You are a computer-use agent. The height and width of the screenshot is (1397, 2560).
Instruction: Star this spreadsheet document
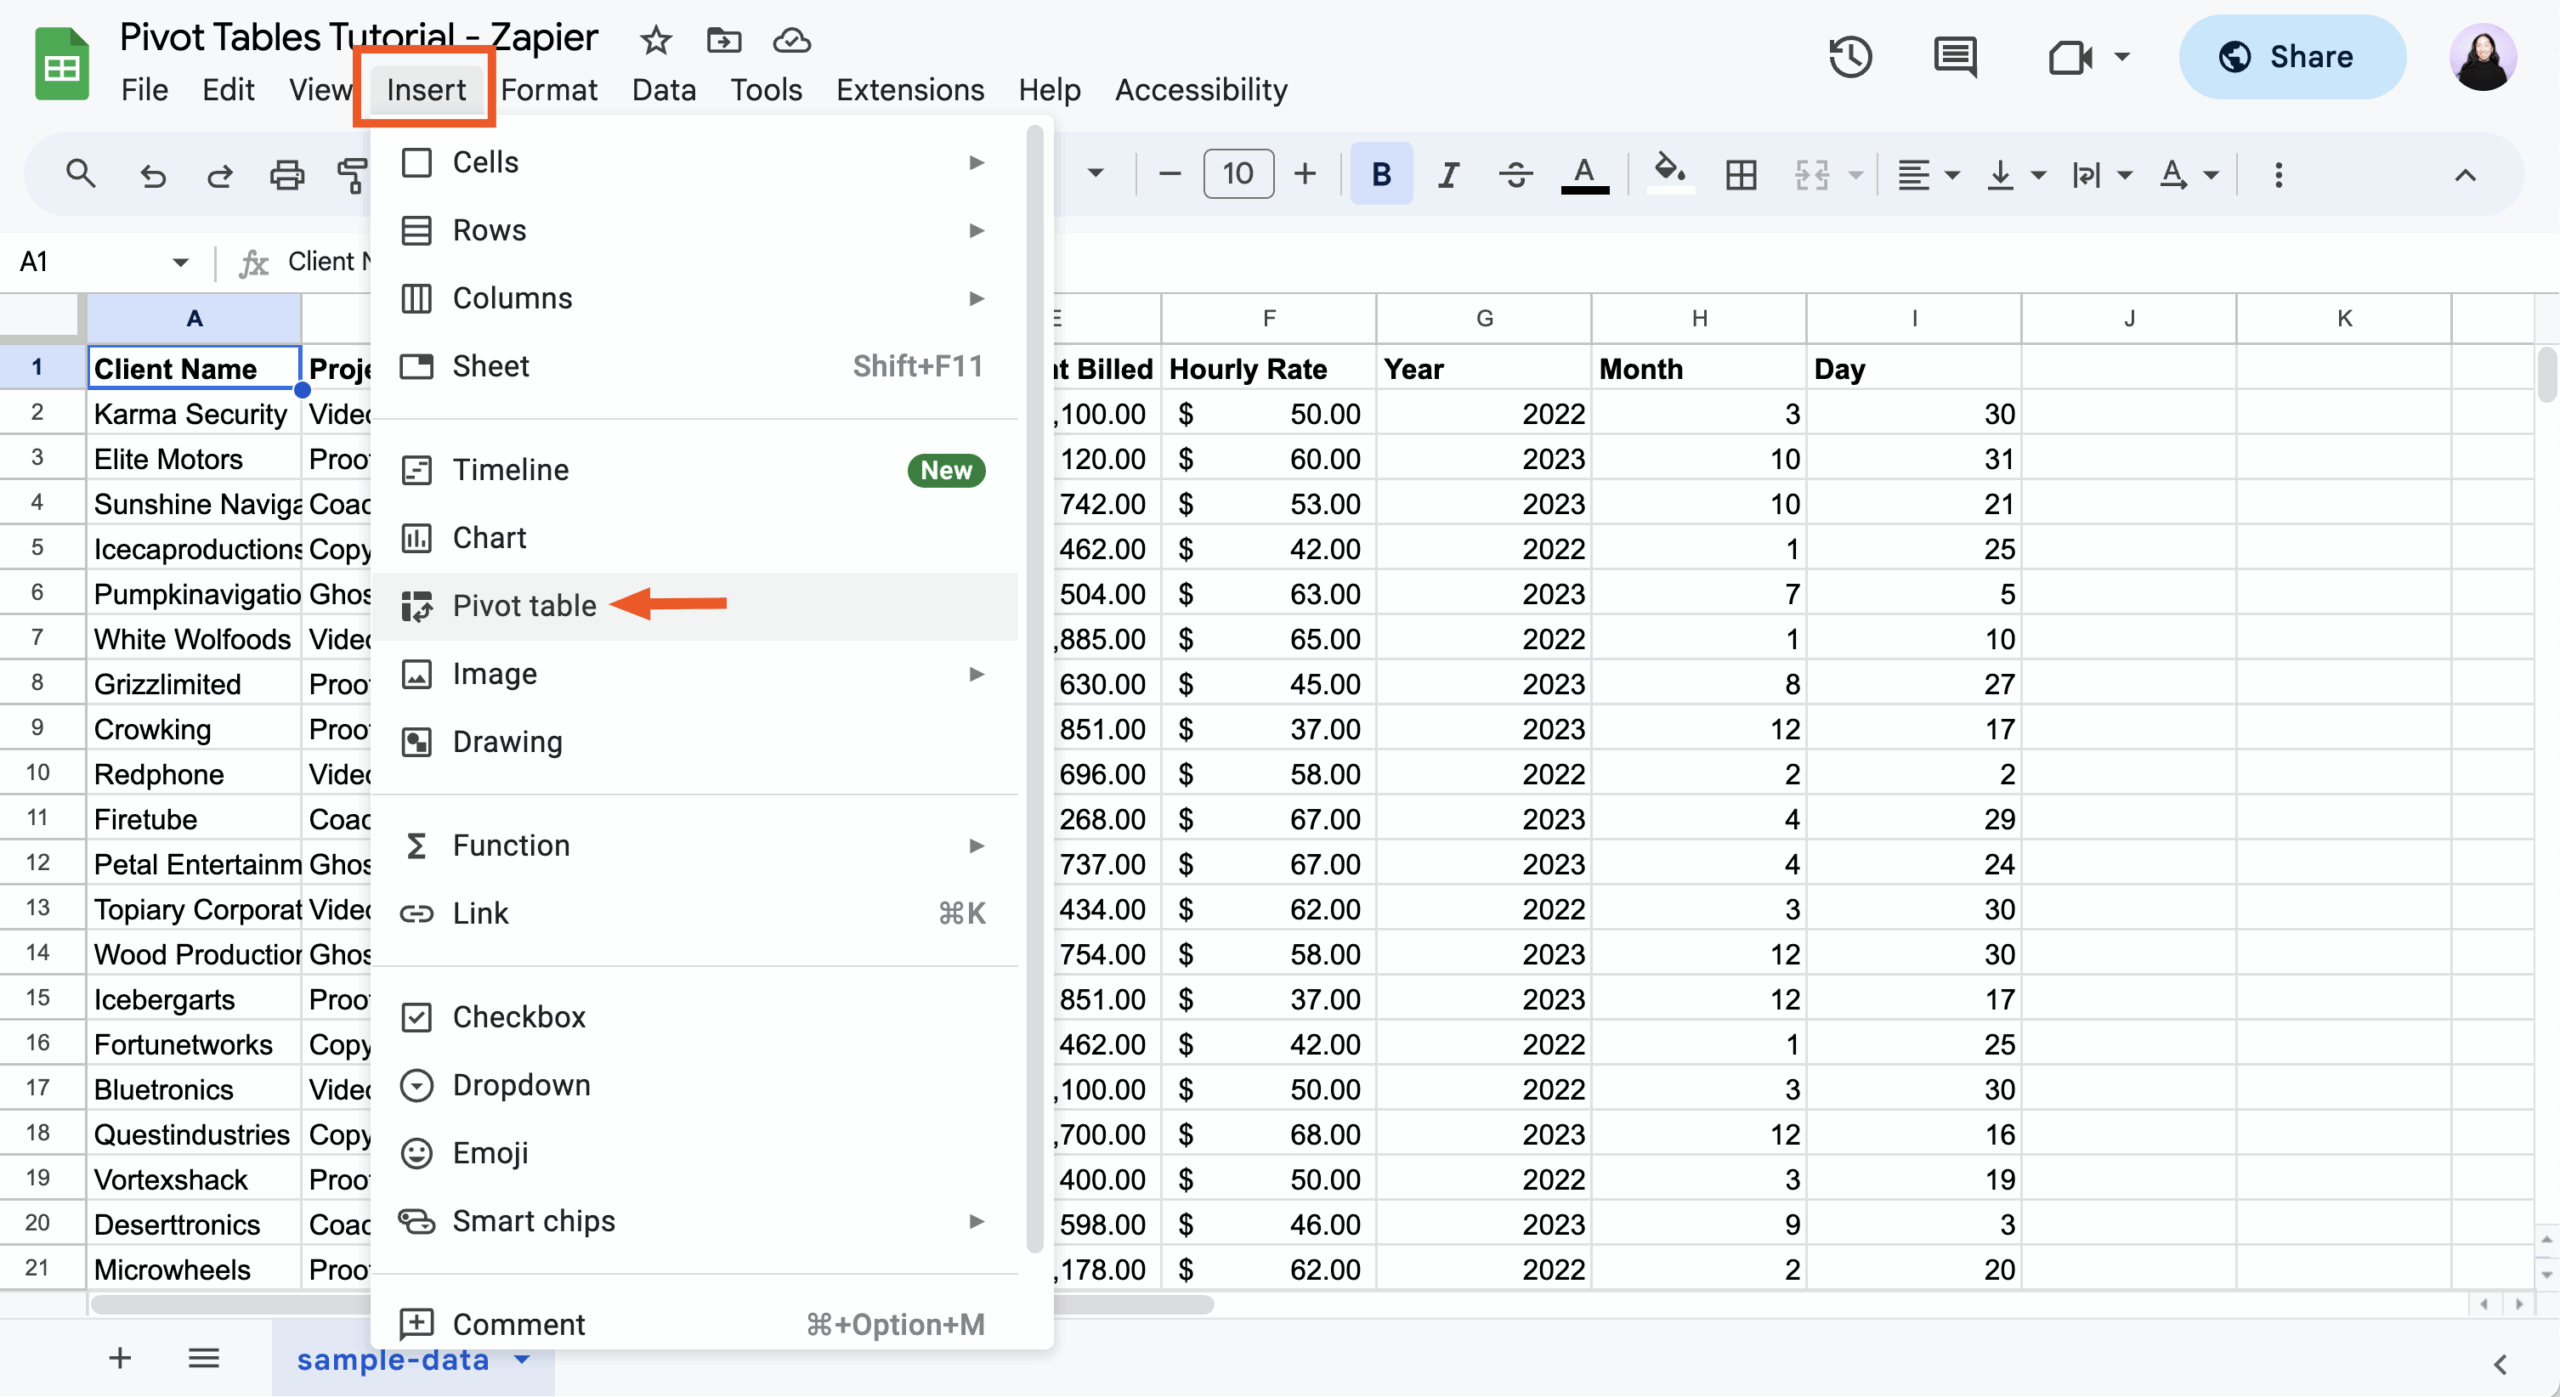[x=656, y=41]
